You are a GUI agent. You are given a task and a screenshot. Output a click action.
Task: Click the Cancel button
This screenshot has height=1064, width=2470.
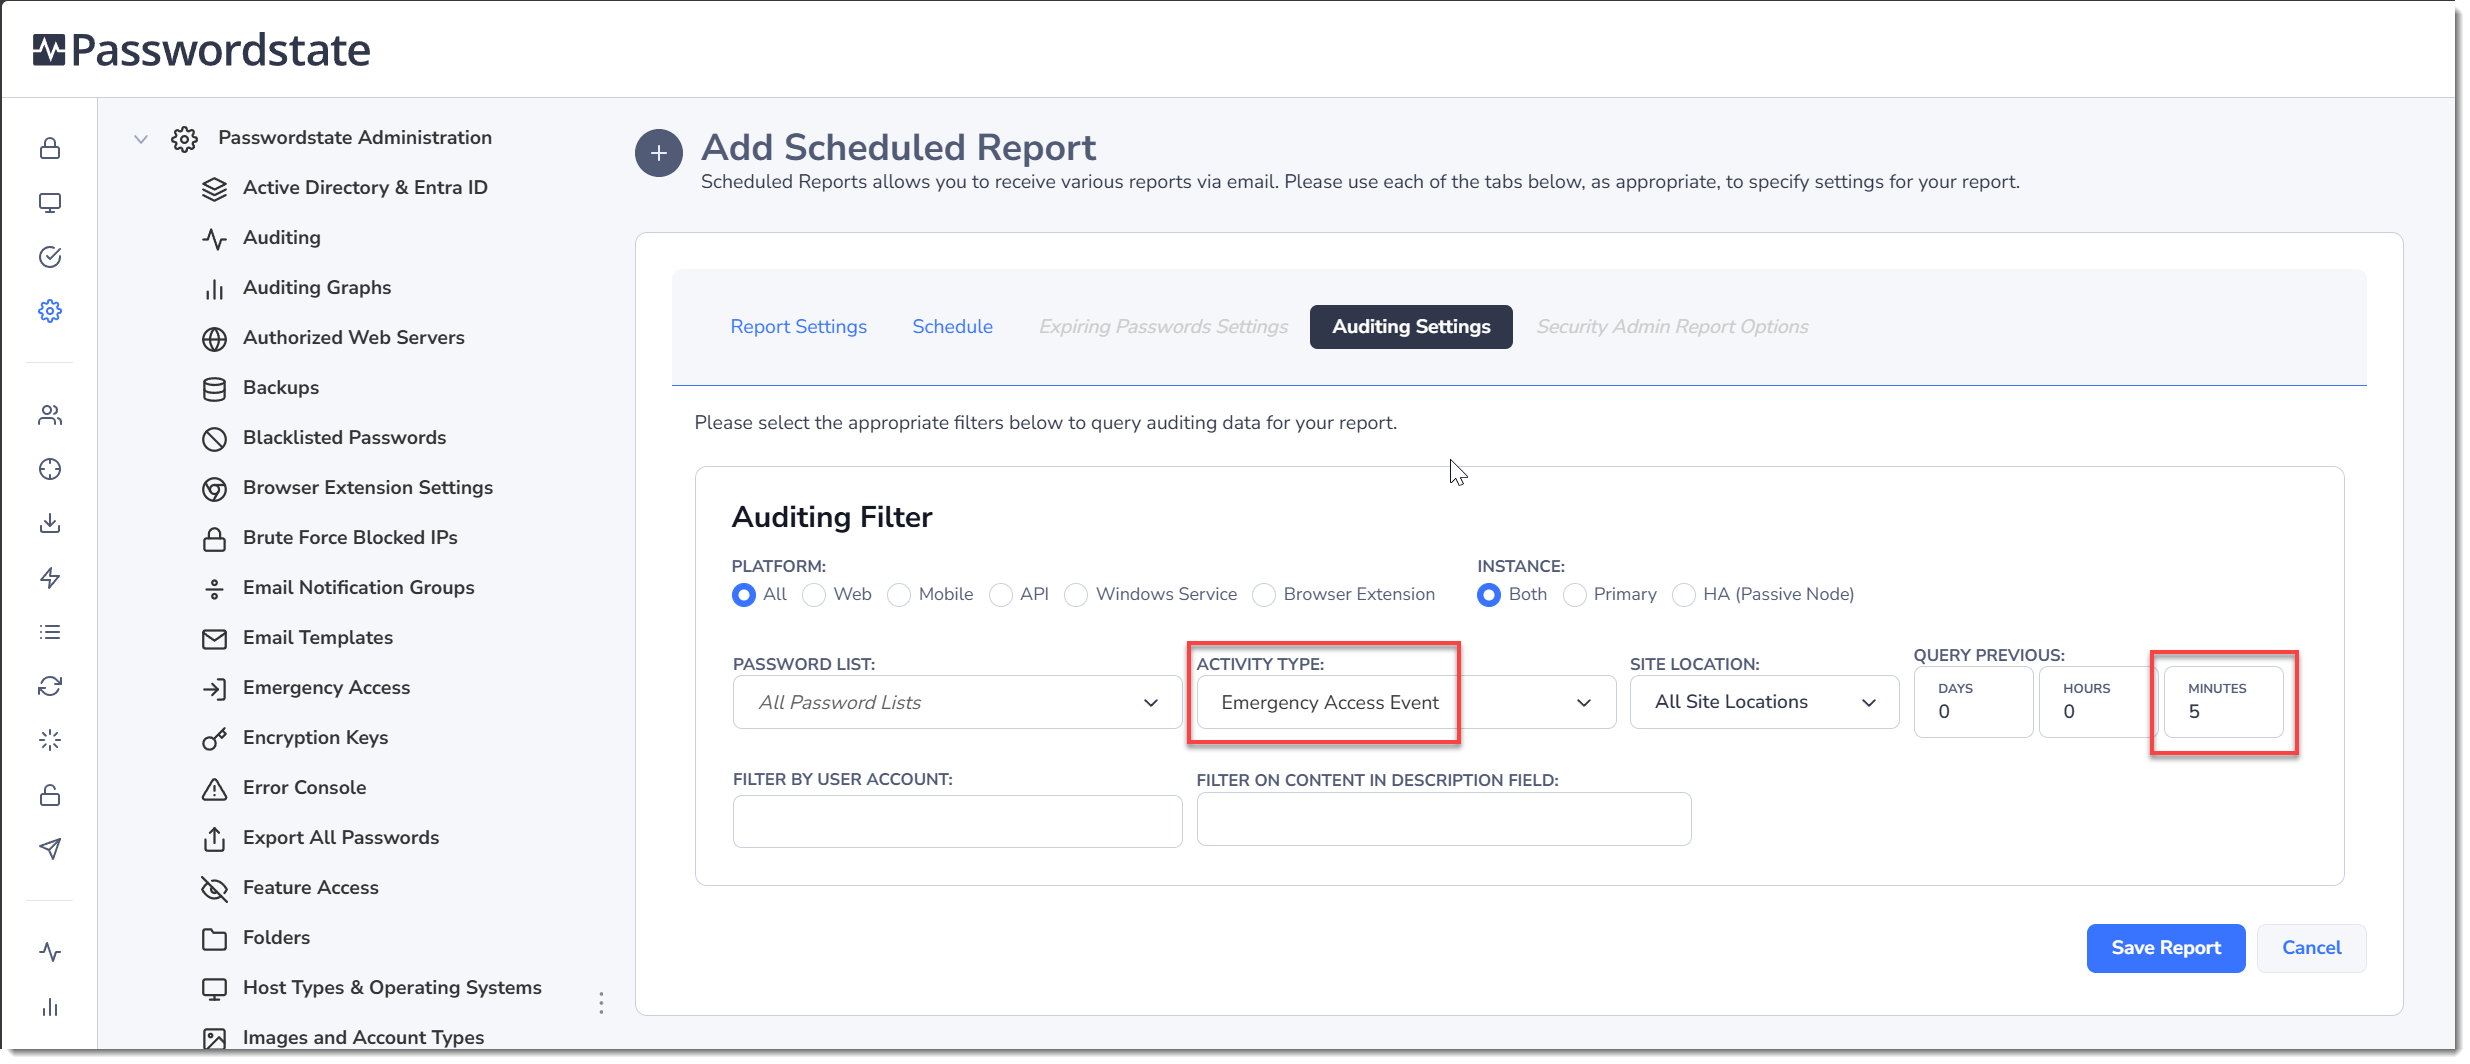click(2311, 948)
